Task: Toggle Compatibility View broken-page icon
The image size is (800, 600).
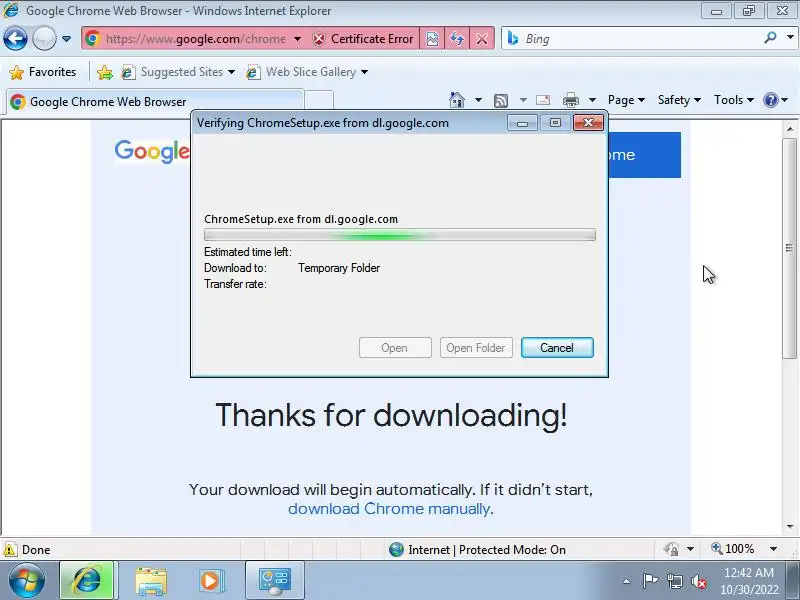Action: (432, 39)
